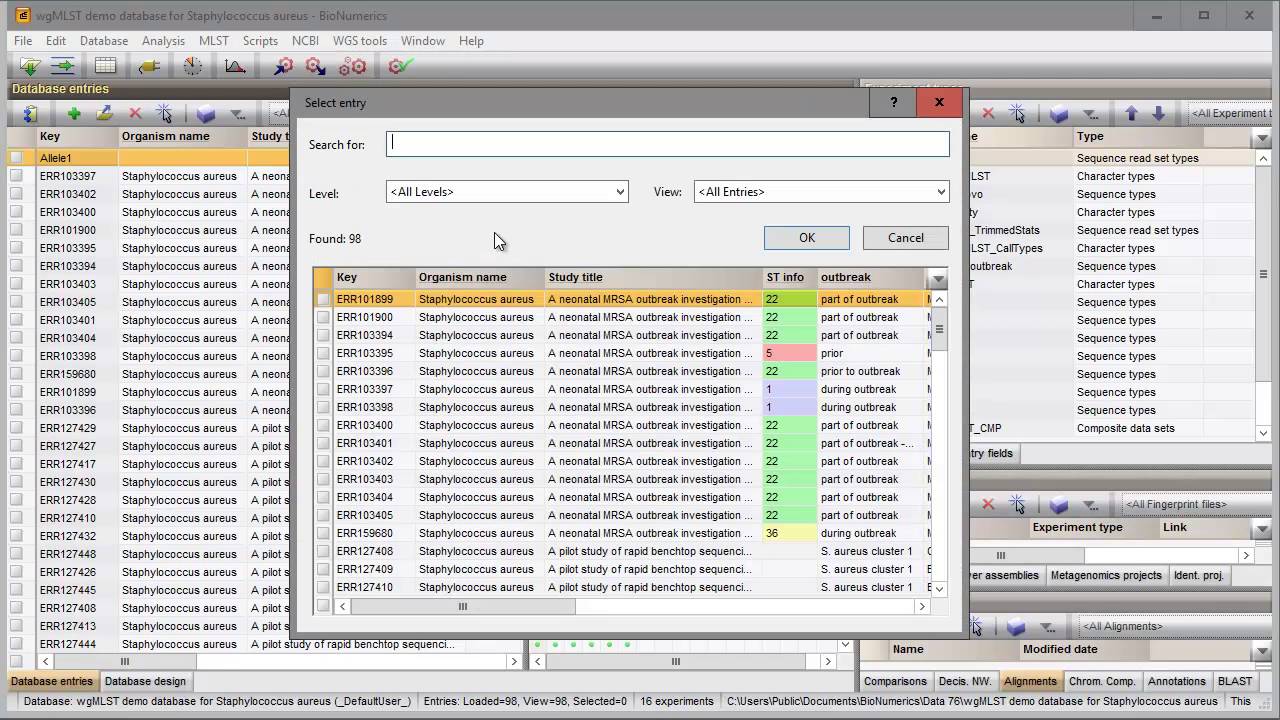Screen dimensions: 1280x720
Task: Click the green ST info cell for ERR101900
Action: pos(789,317)
